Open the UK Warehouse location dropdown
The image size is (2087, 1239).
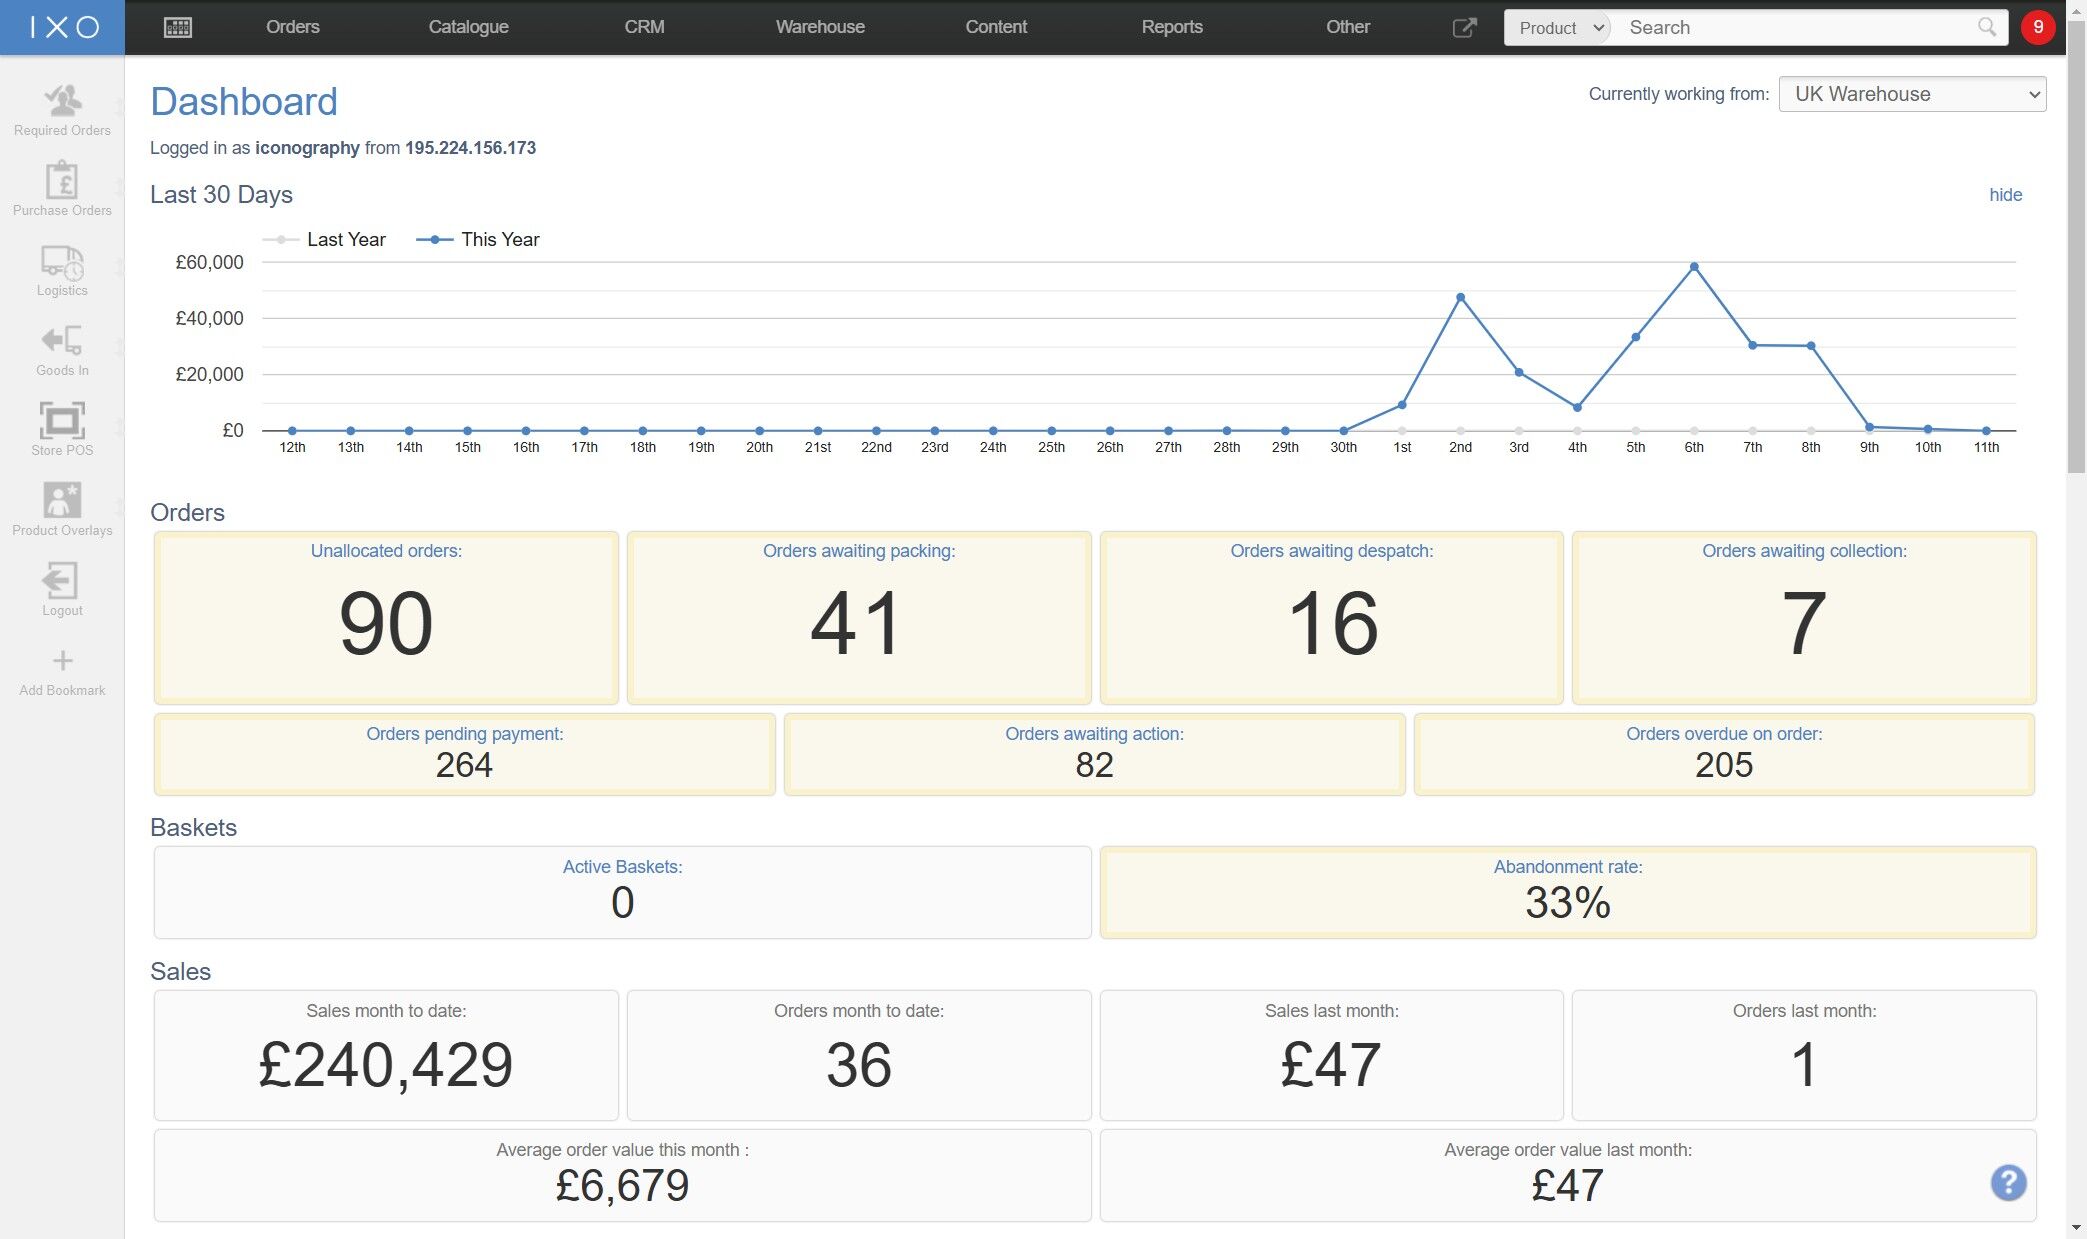coord(1912,94)
